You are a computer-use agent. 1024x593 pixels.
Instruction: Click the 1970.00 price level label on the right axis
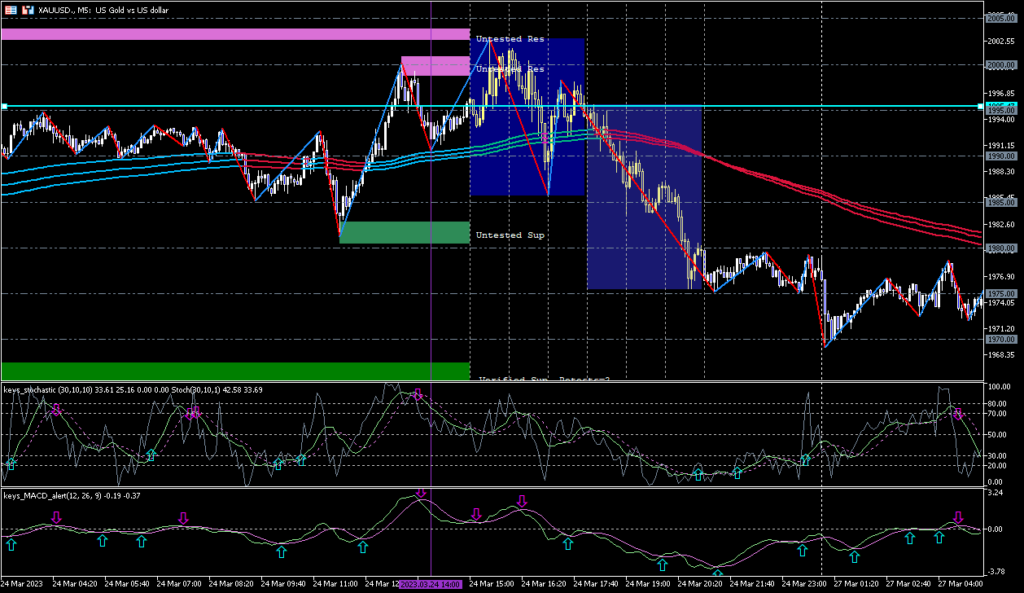1001,340
